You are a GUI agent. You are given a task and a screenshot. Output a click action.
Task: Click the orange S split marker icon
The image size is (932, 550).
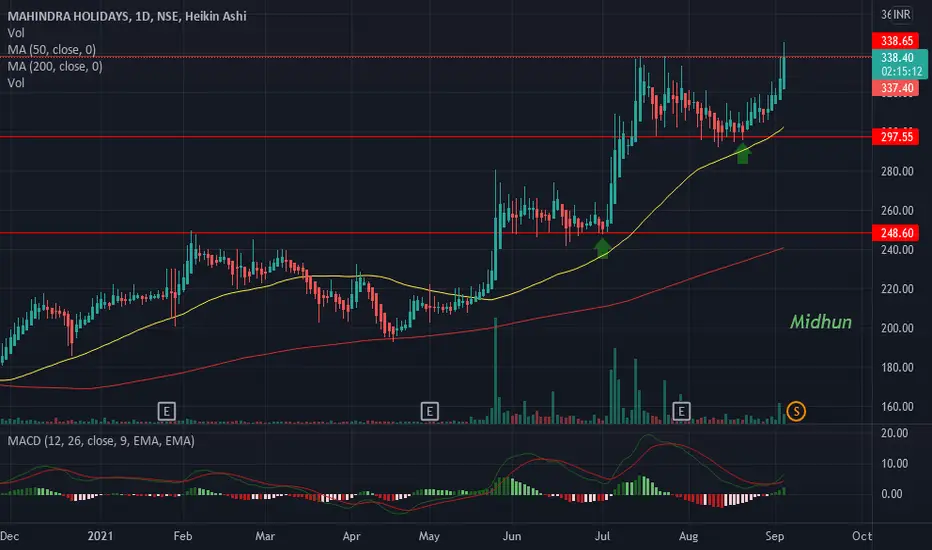coord(796,411)
